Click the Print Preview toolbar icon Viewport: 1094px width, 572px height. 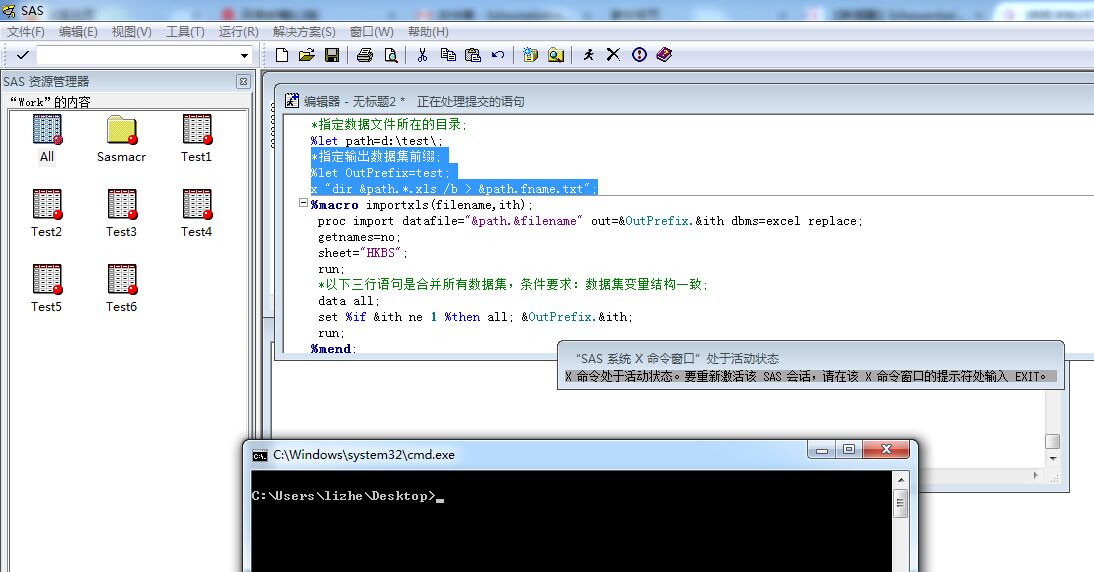click(x=391, y=55)
